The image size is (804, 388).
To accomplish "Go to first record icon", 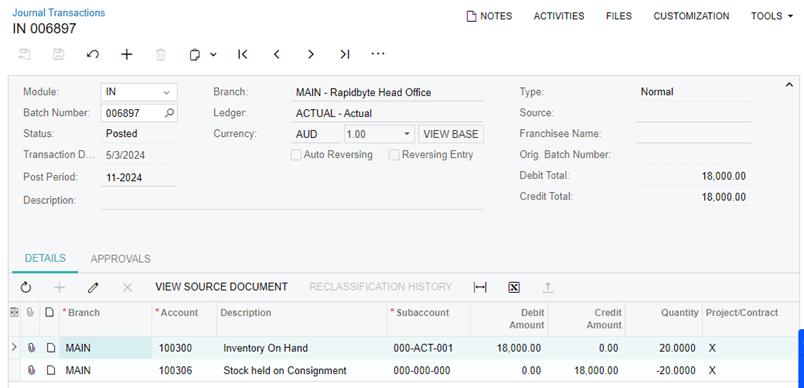I will (243, 54).
